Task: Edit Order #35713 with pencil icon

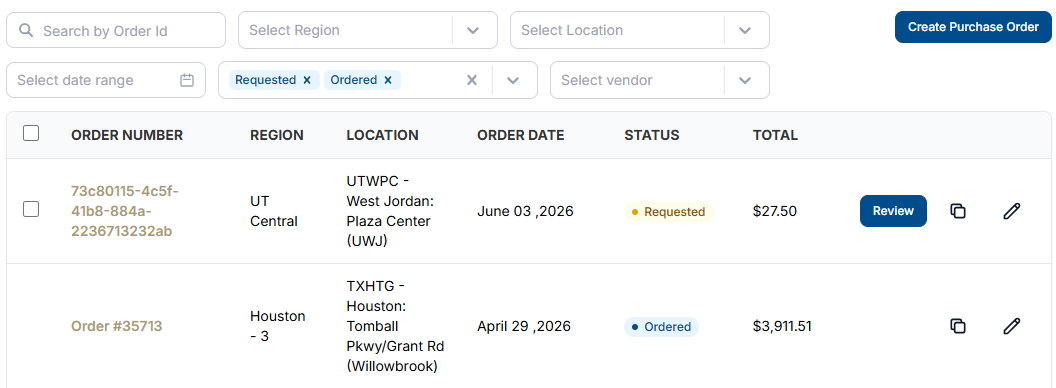Action: click(x=1012, y=326)
